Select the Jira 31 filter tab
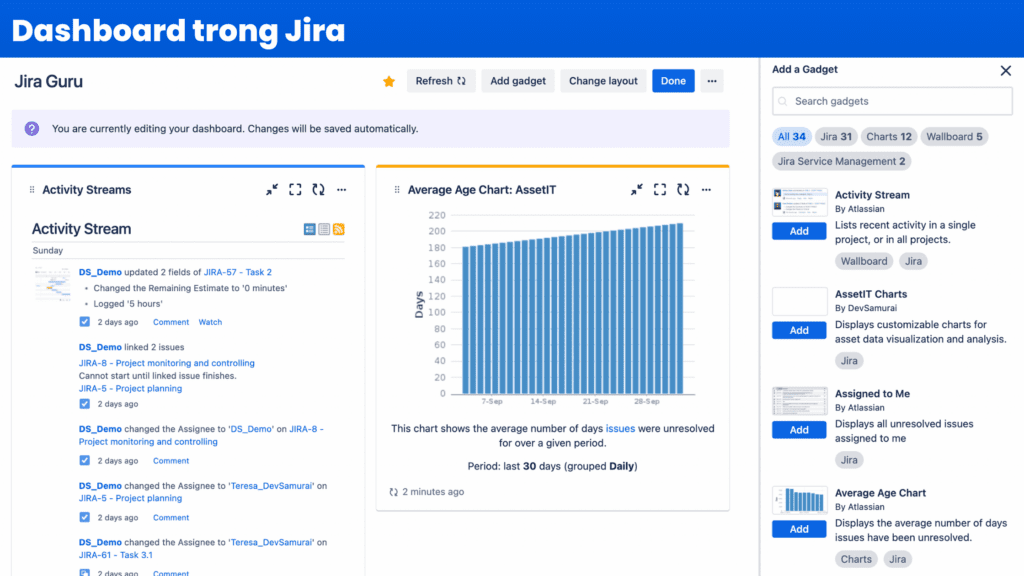 [836, 136]
